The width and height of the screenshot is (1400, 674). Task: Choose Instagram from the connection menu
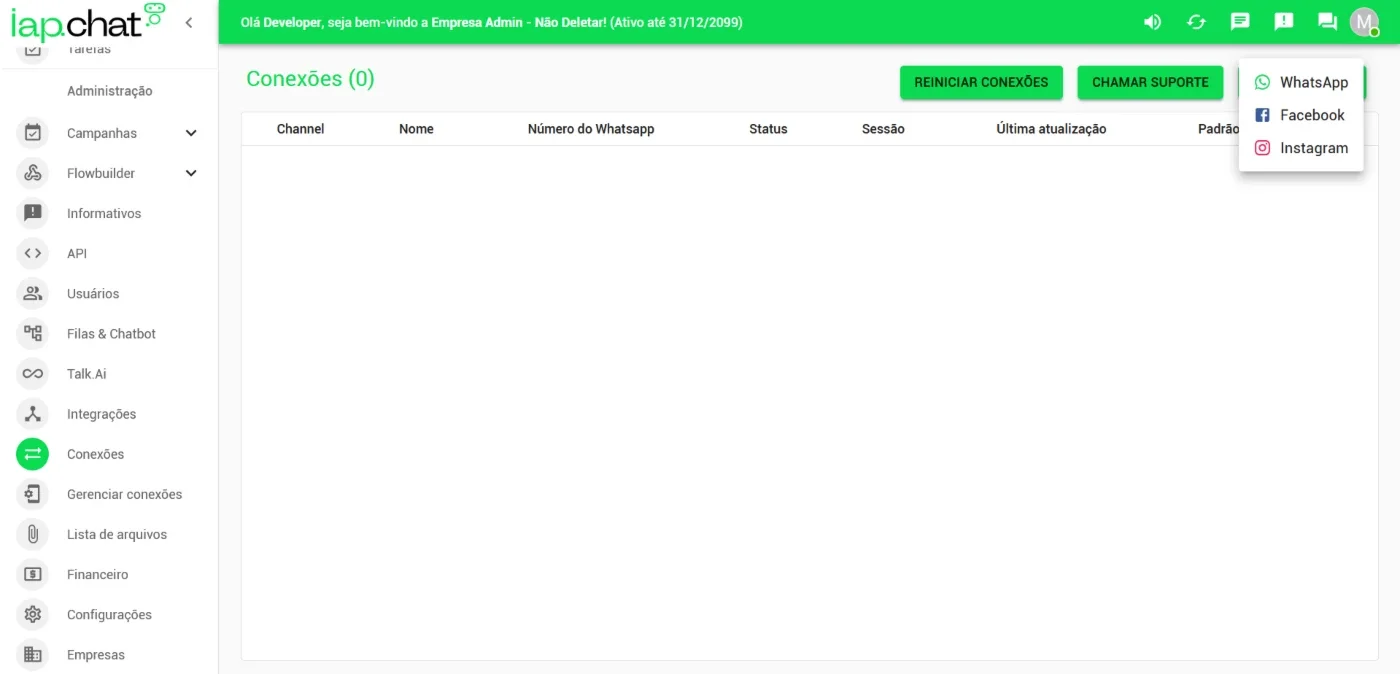pyautogui.click(x=1301, y=148)
